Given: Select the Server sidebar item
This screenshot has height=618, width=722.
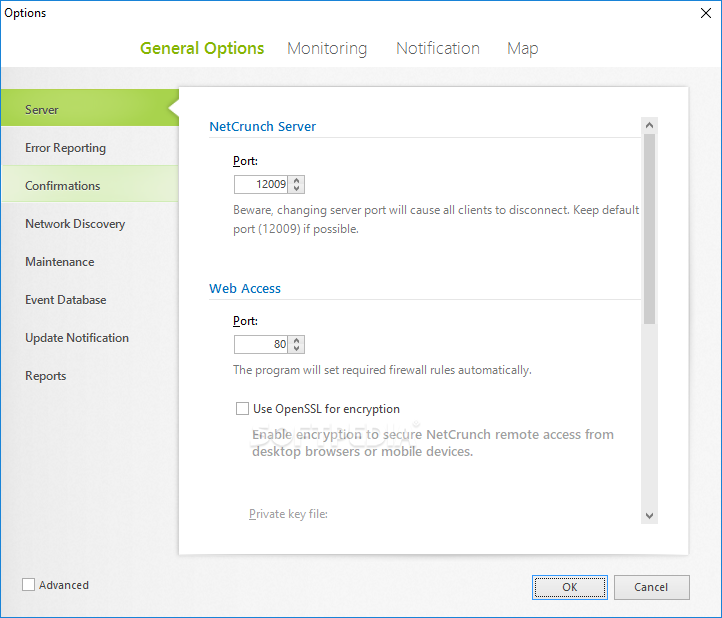Looking at the screenshot, I should coord(90,110).
